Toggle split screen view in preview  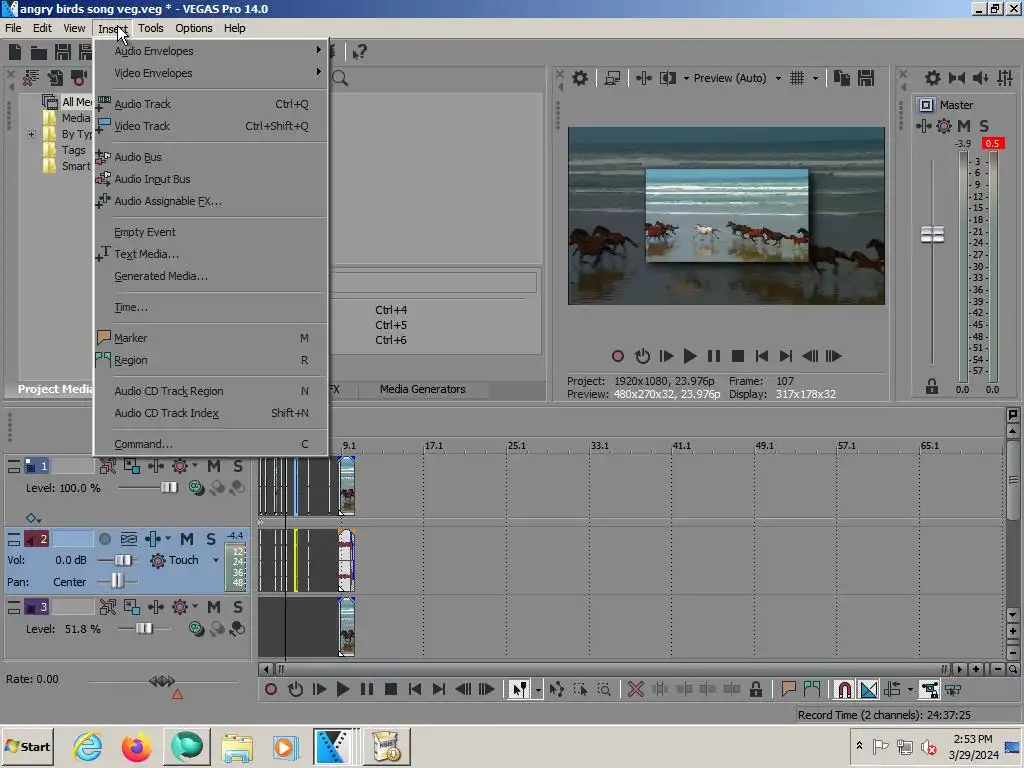(x=667, y=78)
